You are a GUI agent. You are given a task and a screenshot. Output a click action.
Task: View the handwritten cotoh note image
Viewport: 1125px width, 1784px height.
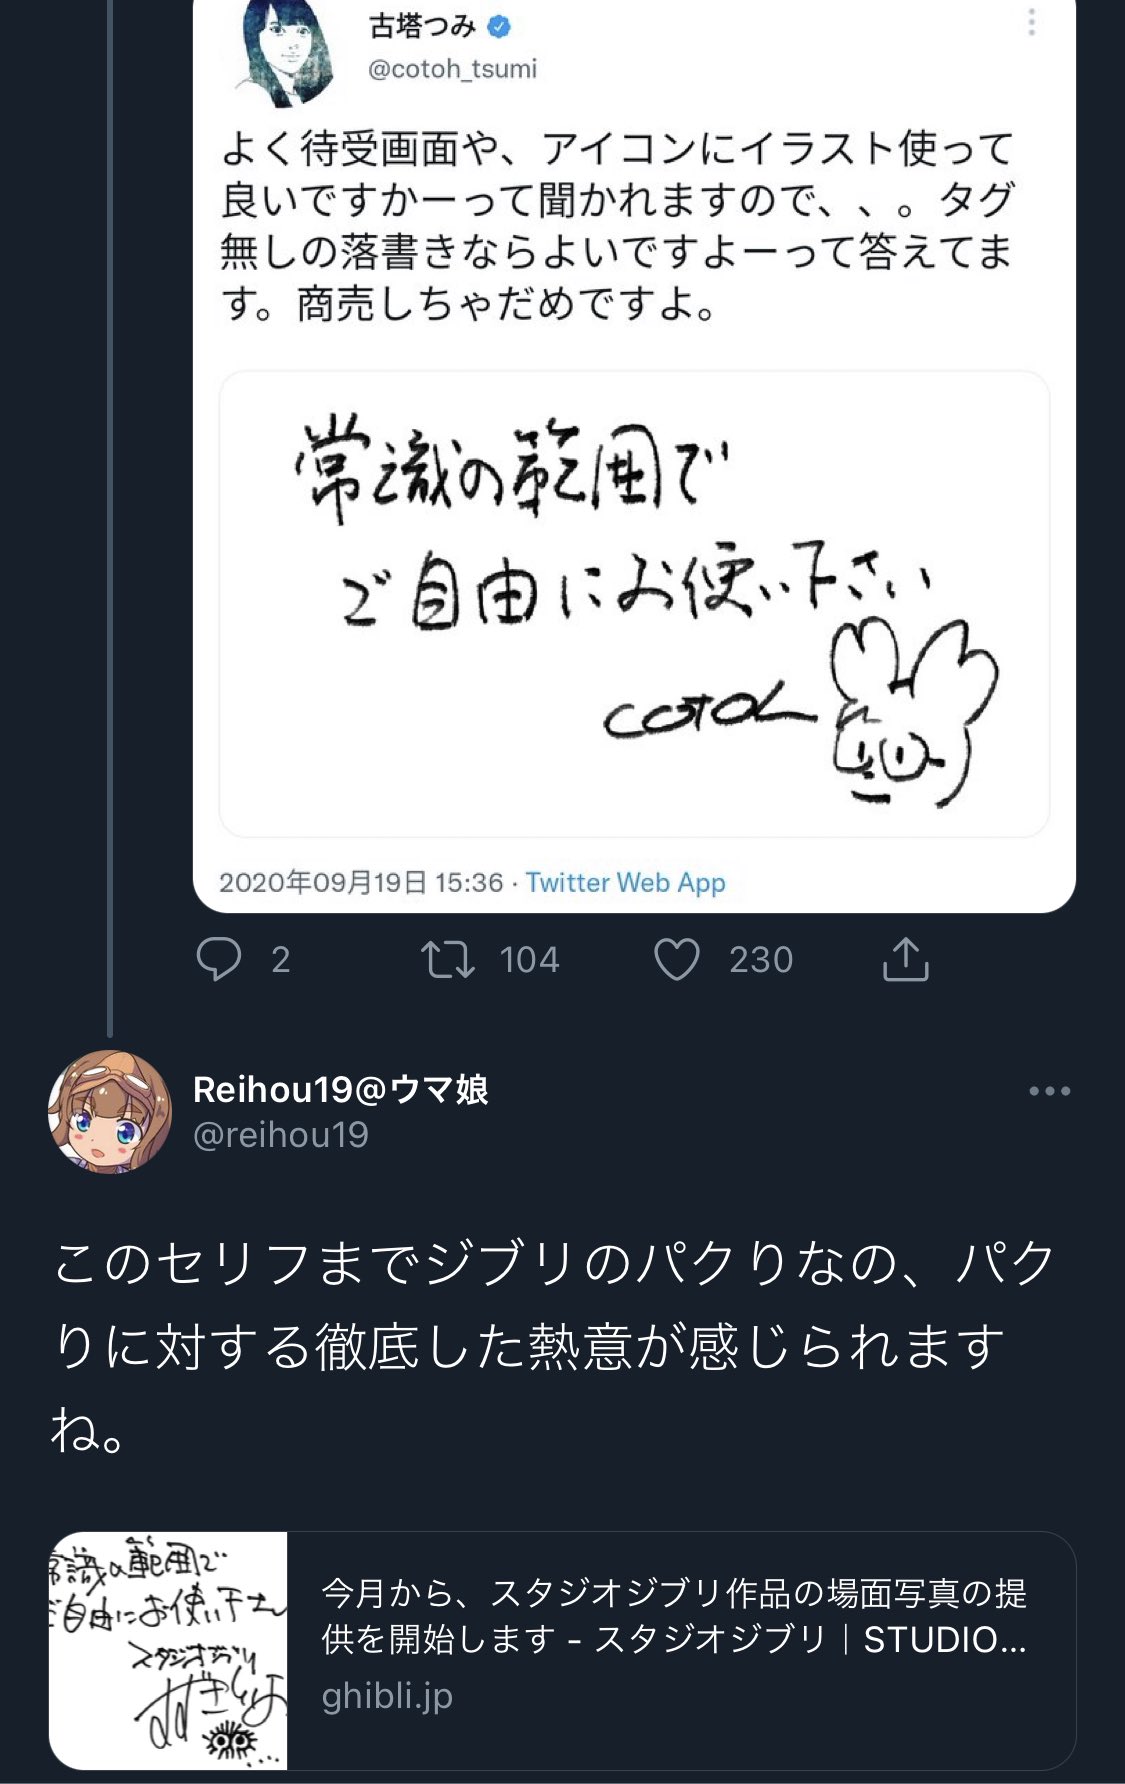click(x=634, y=604)
